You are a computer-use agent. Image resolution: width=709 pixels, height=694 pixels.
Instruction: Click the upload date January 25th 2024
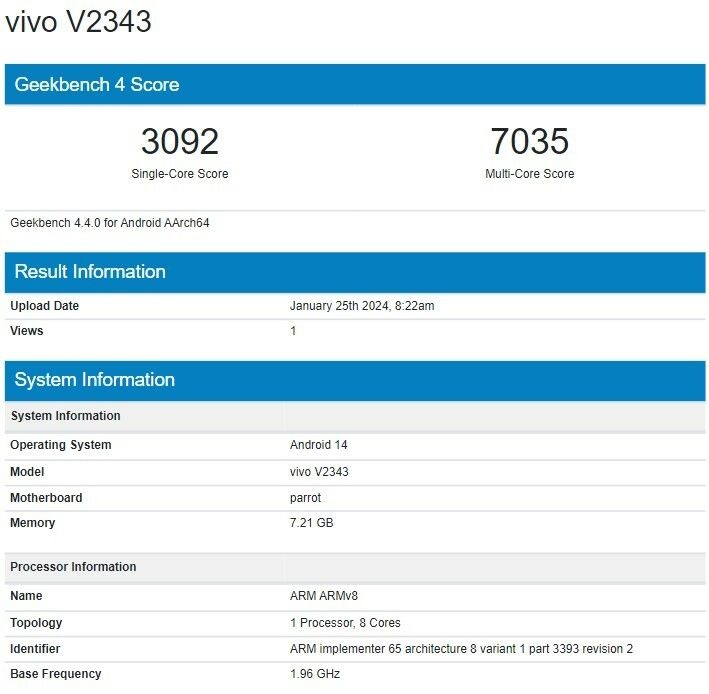tap(361, 306)
